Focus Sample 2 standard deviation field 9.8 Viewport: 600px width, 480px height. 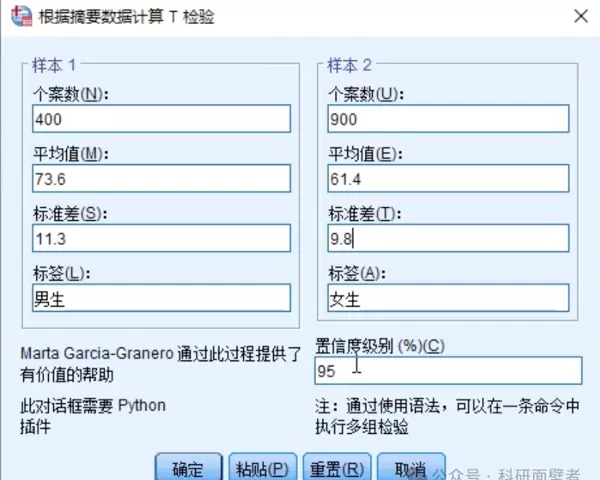click(x=447, y=239)
